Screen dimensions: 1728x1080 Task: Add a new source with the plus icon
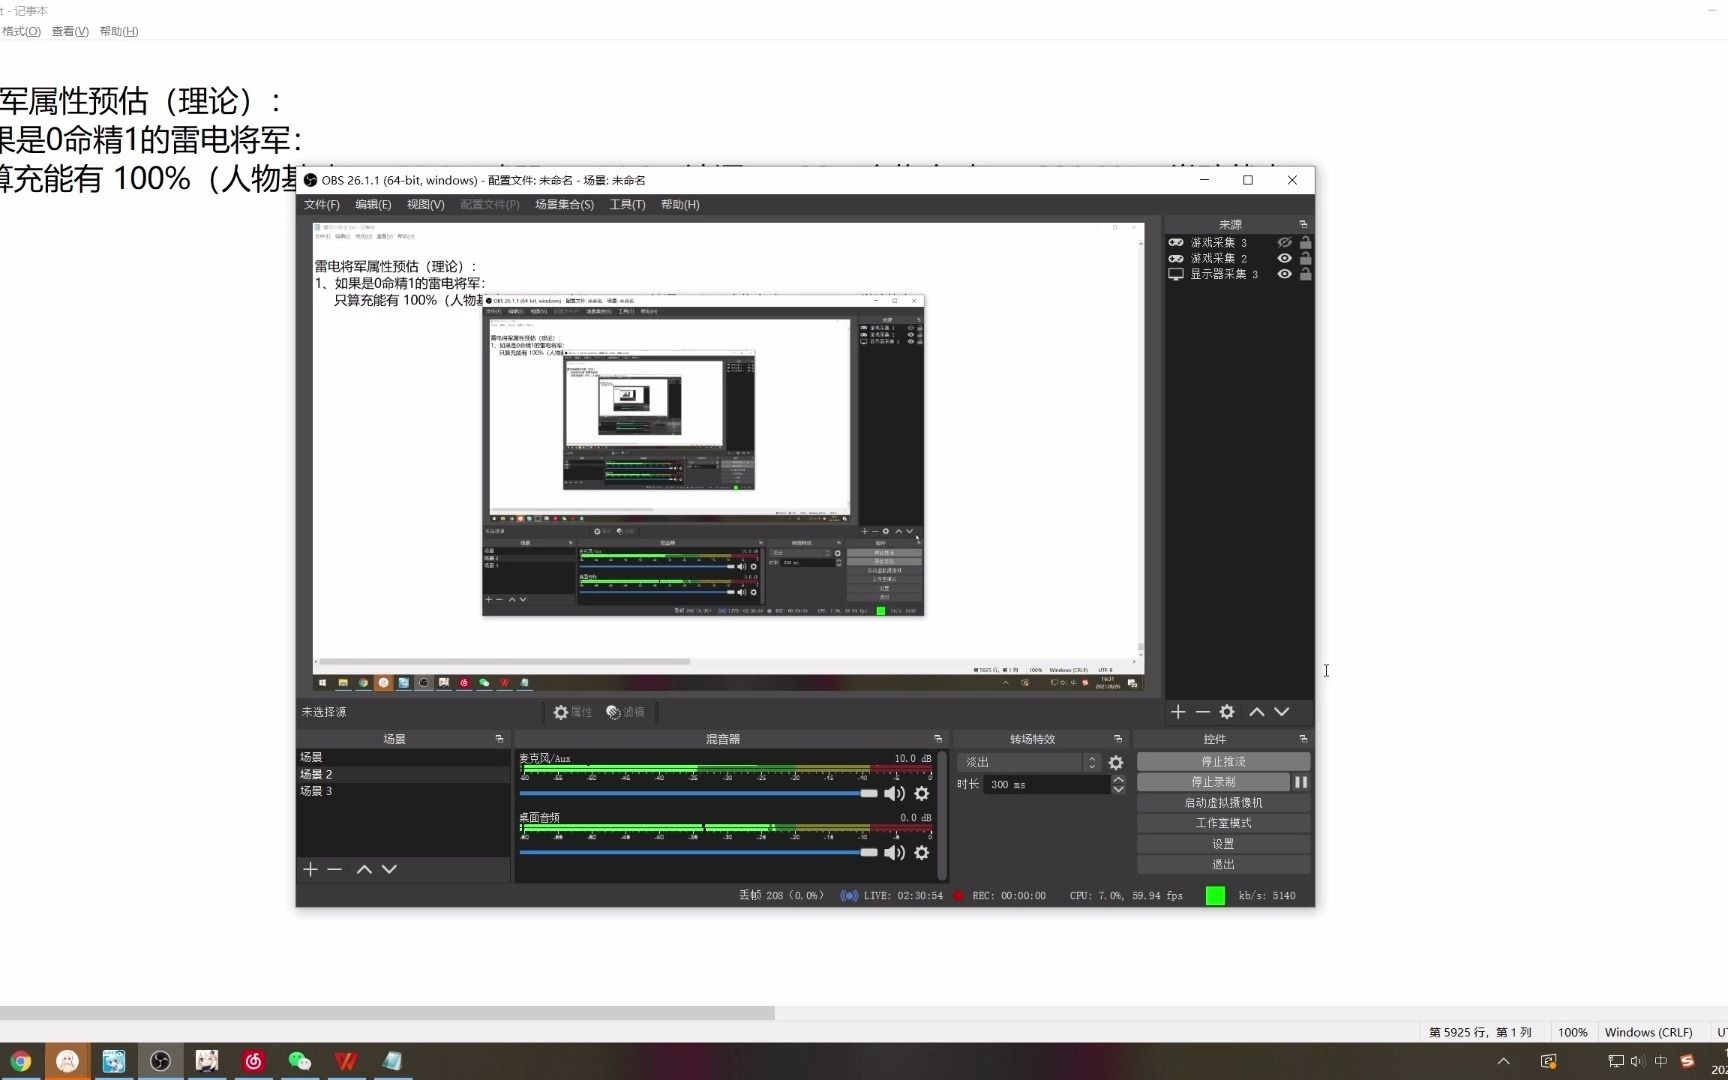point(1178,712)
